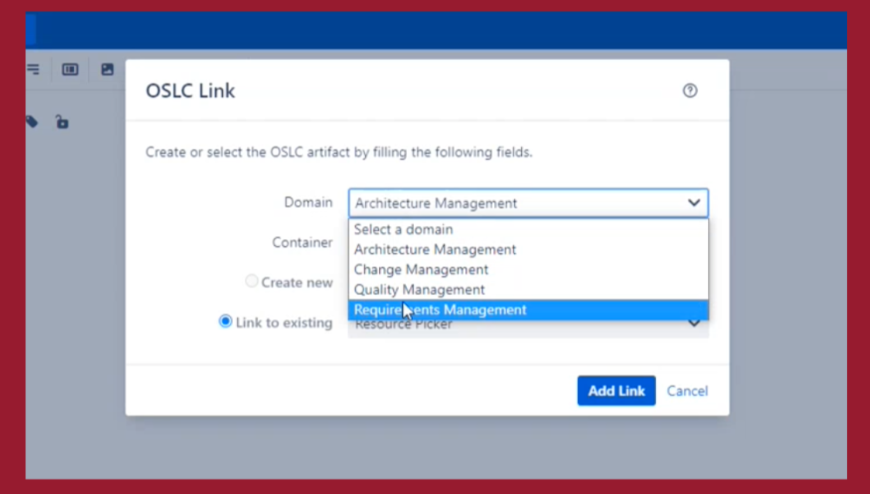The image size is (870, 494).
Task: Select the Link to existing radio button
Action: tap(225, 321)
